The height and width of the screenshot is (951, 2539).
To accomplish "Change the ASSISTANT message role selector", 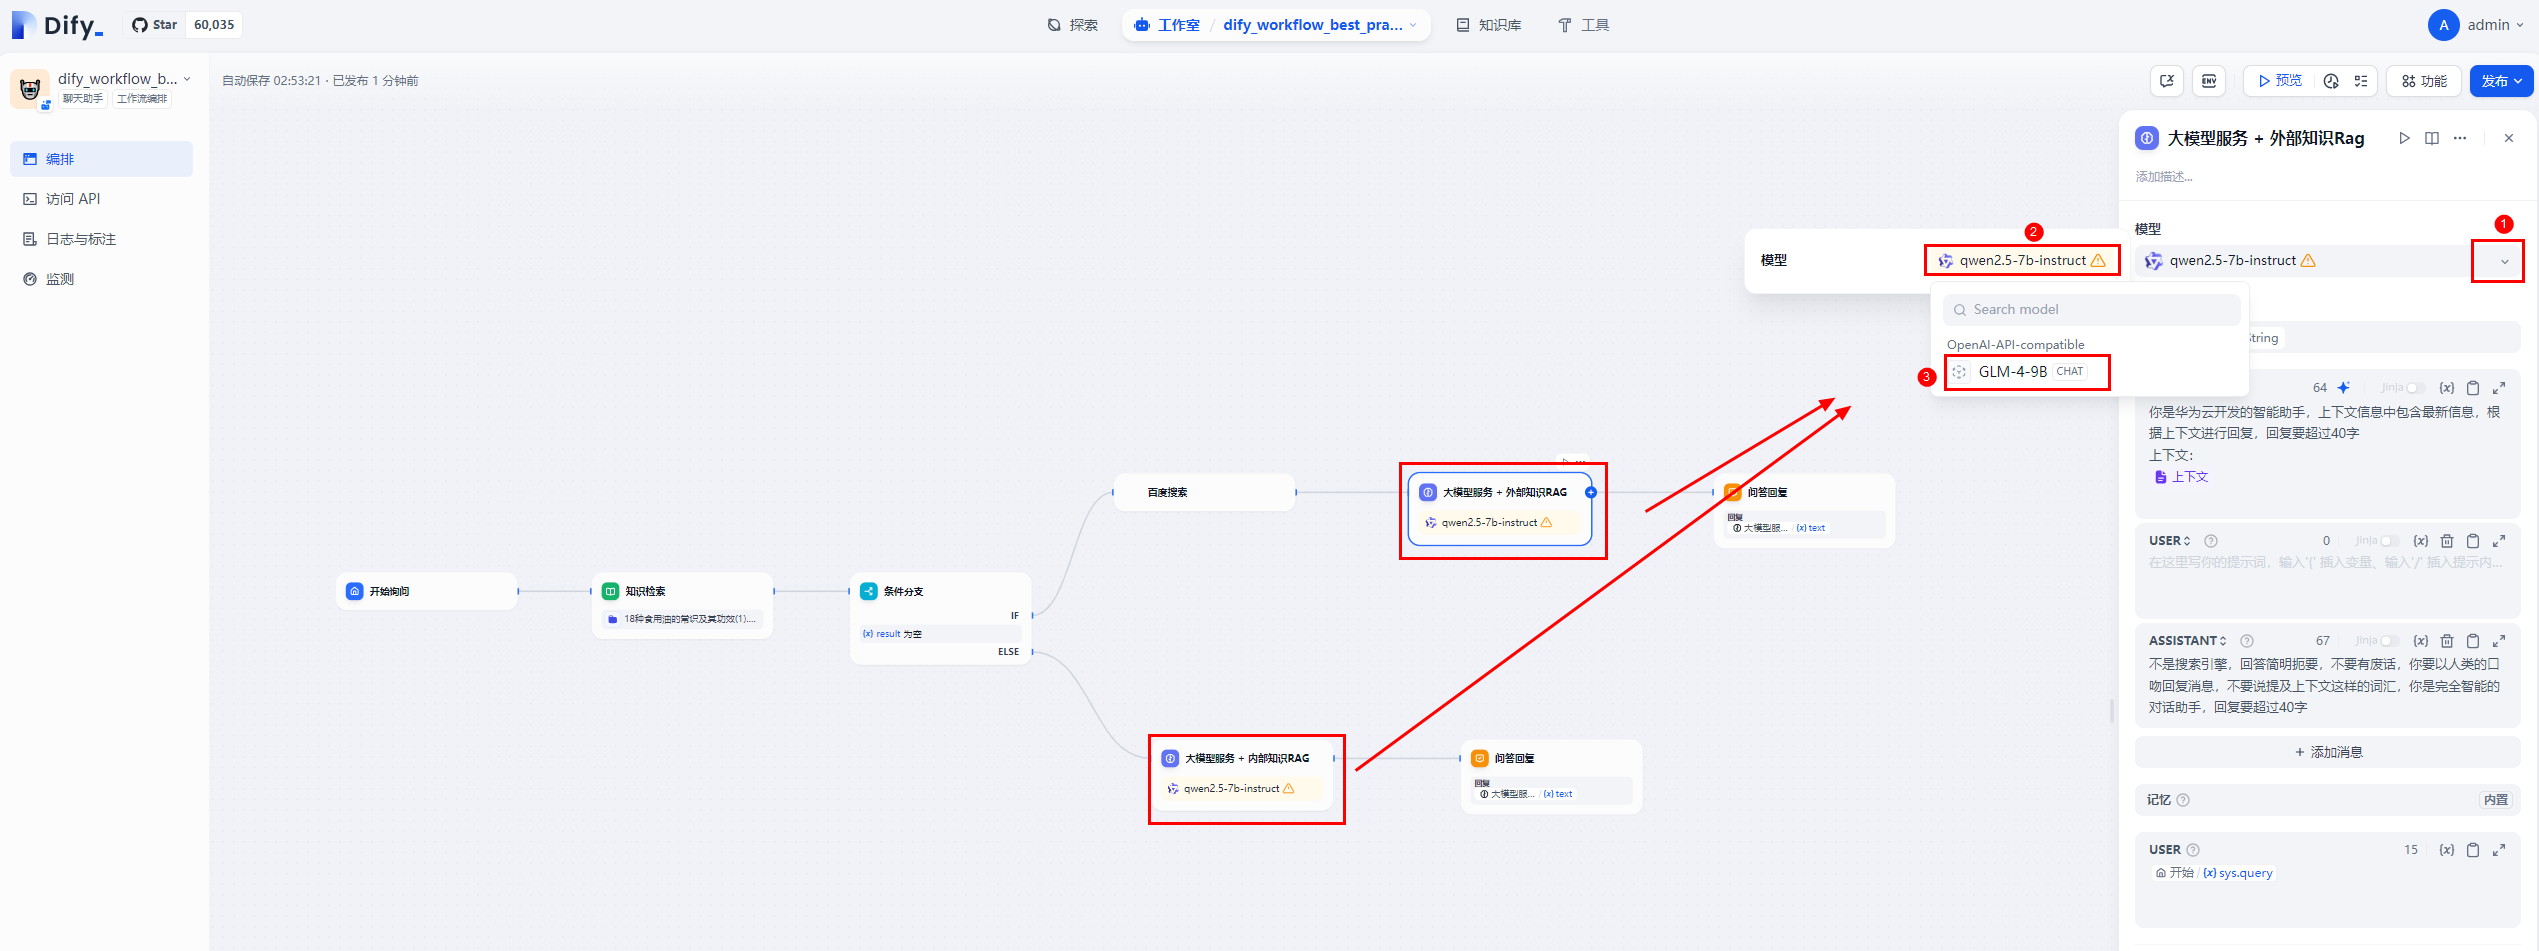I will pyautogui.click(x=2188, y=641).
